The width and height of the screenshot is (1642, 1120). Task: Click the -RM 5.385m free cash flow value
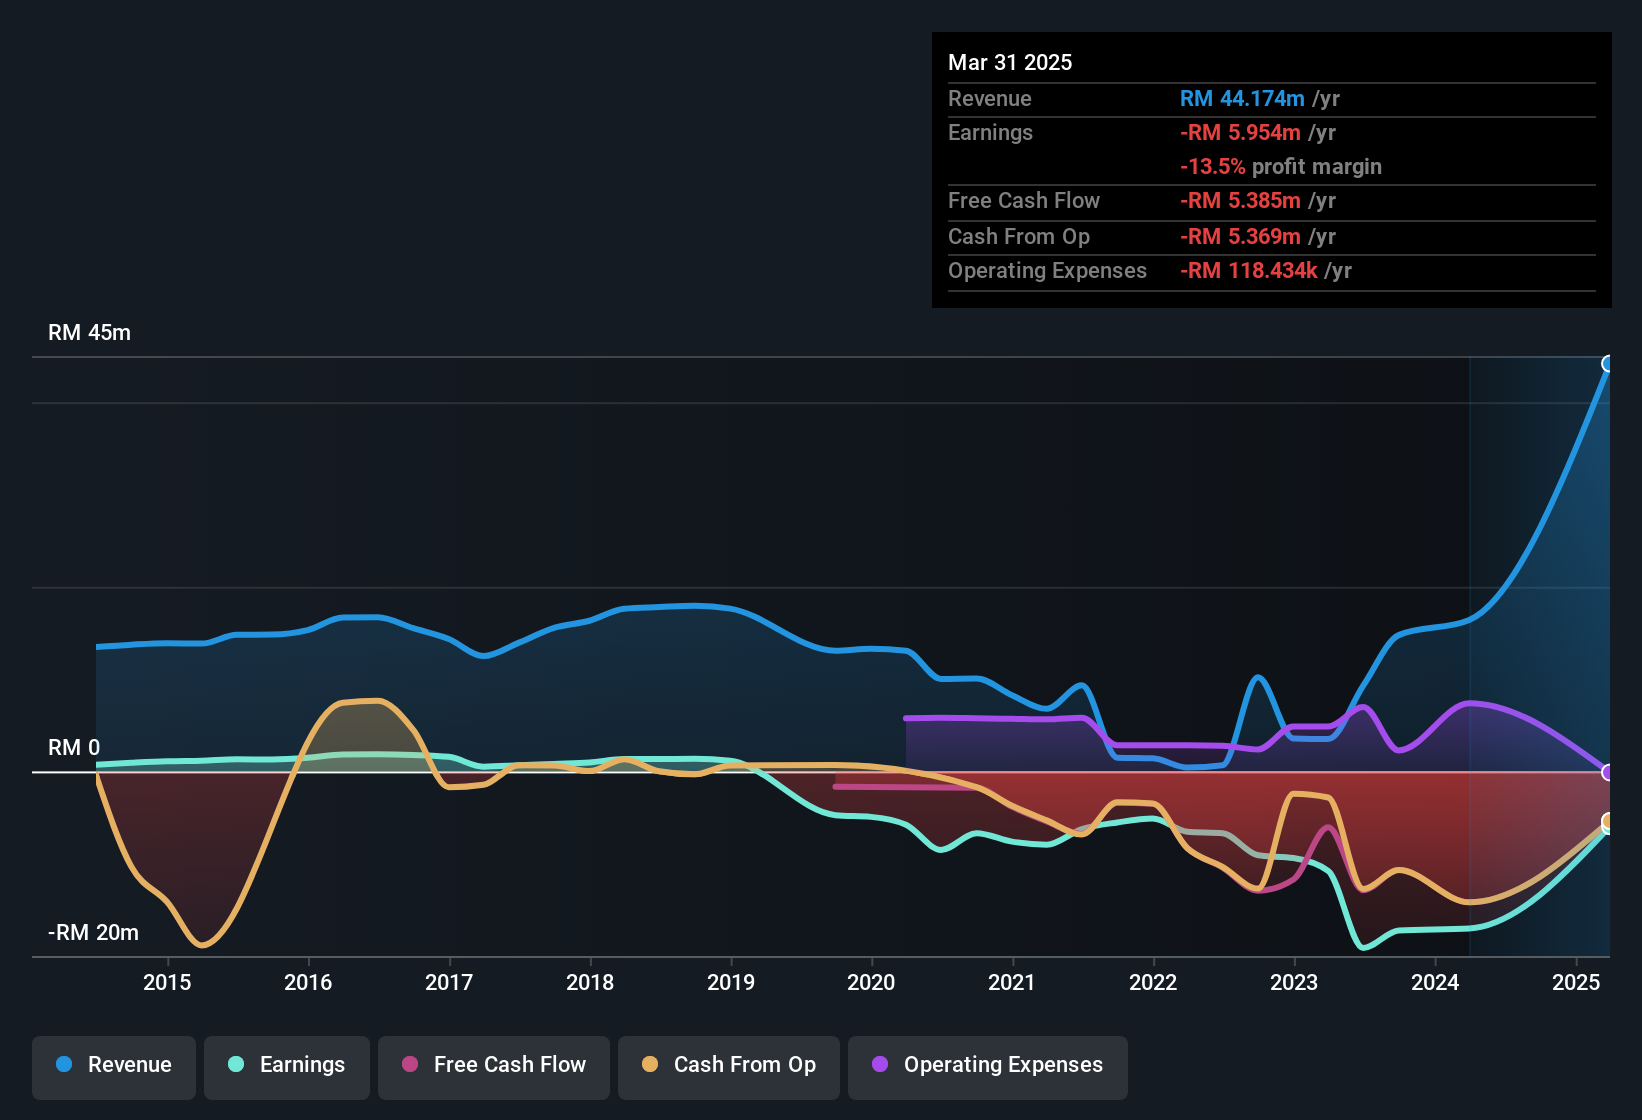tap(1240, 200)
